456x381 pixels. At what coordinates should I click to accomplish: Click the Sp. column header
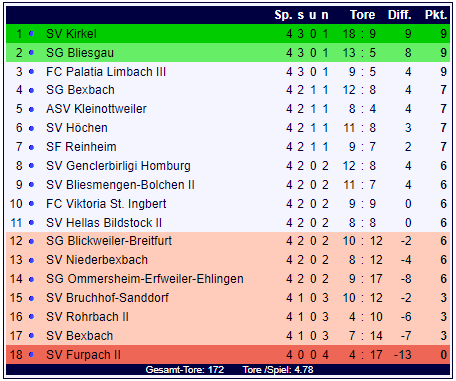(283, 15)
